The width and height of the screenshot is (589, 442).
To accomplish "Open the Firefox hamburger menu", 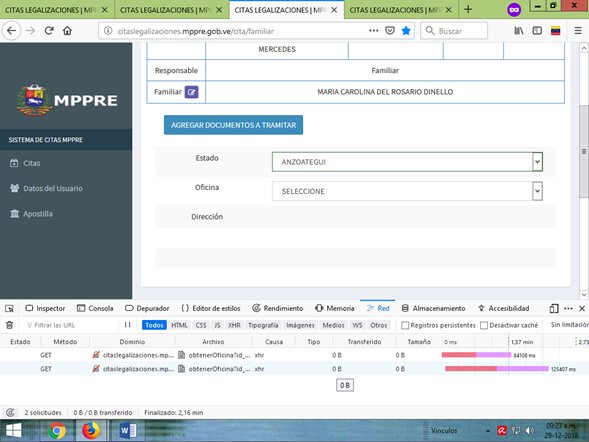I will coord(578,31).
